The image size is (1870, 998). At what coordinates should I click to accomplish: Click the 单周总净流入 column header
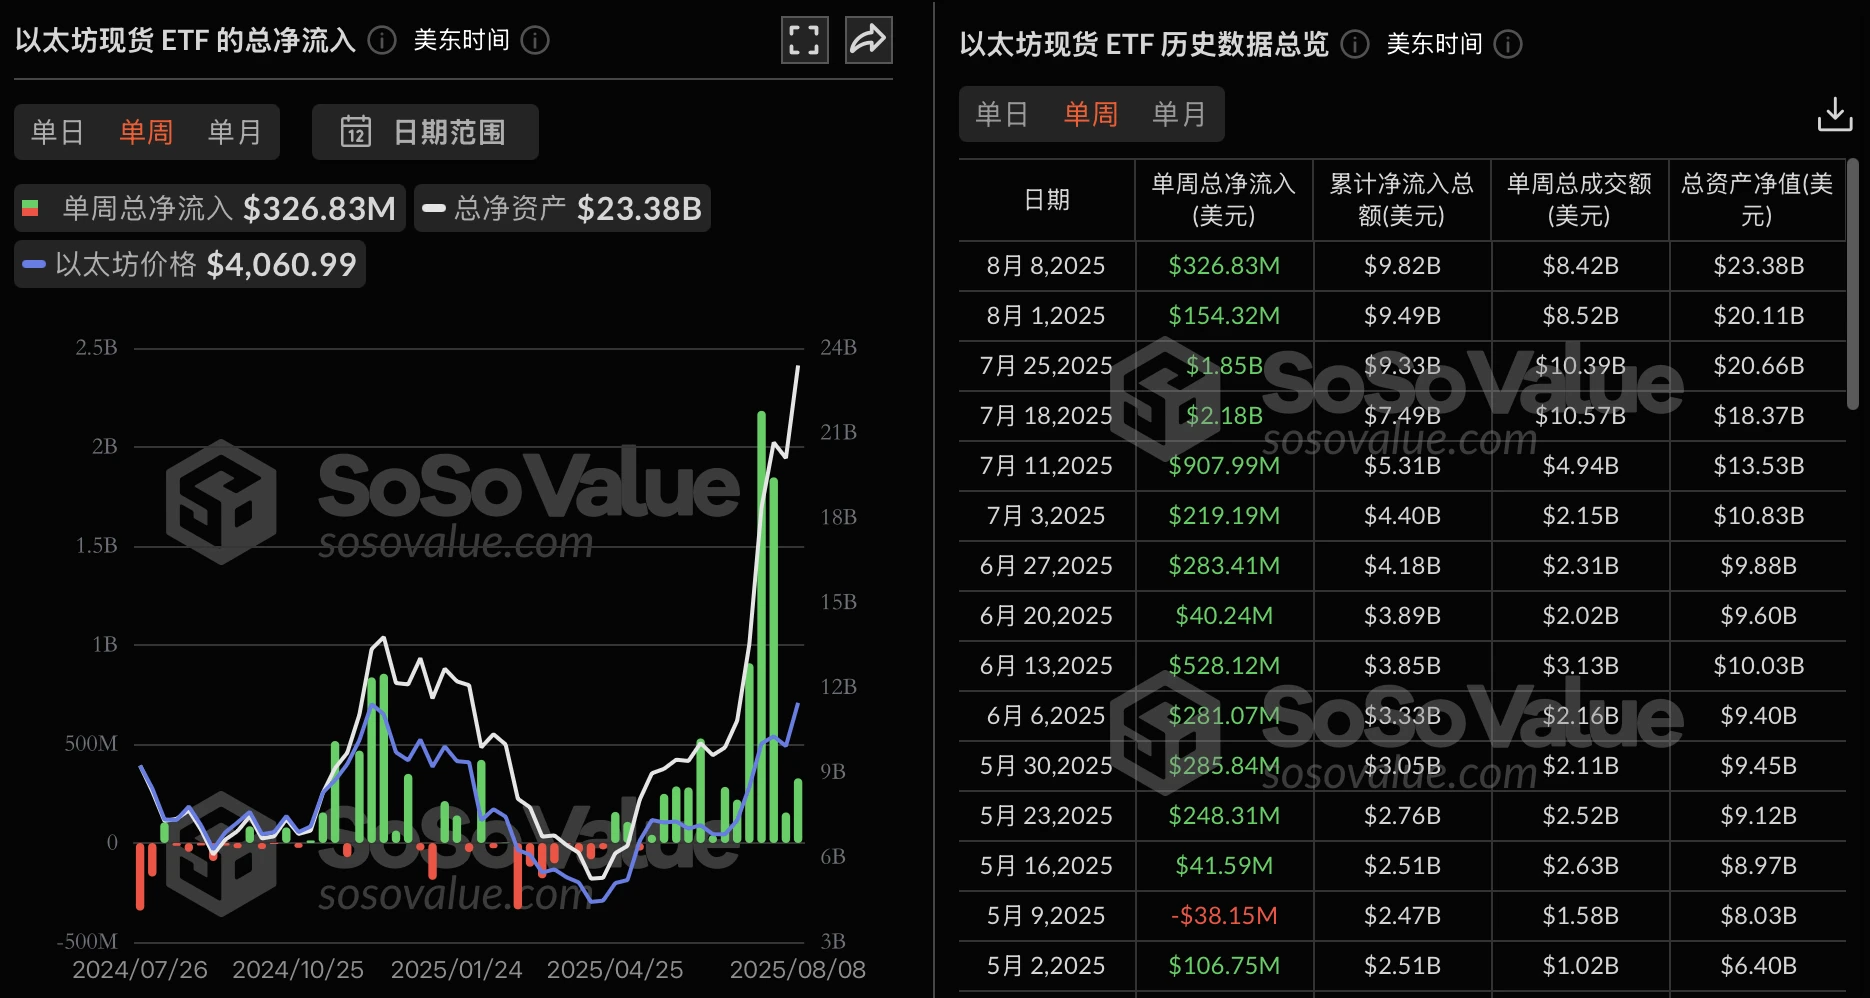pyautogui.click(x=1223, y=200)
